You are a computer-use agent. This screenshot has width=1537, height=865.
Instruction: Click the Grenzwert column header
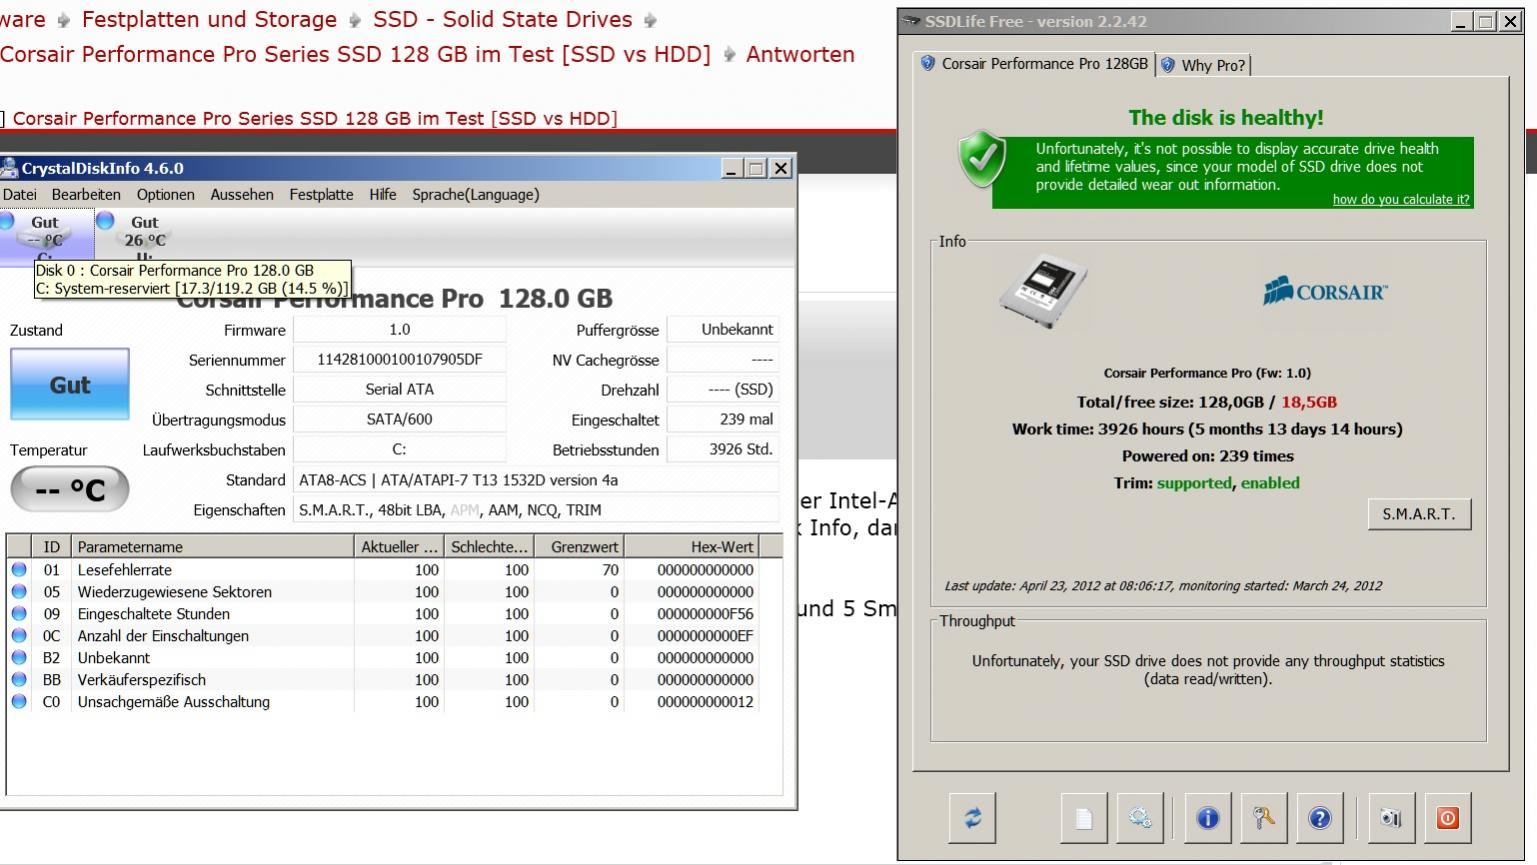coord(579,547)
